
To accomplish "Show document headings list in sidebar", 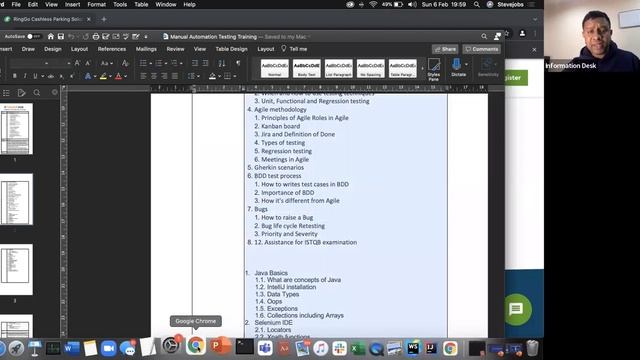I will pos(6,93).
